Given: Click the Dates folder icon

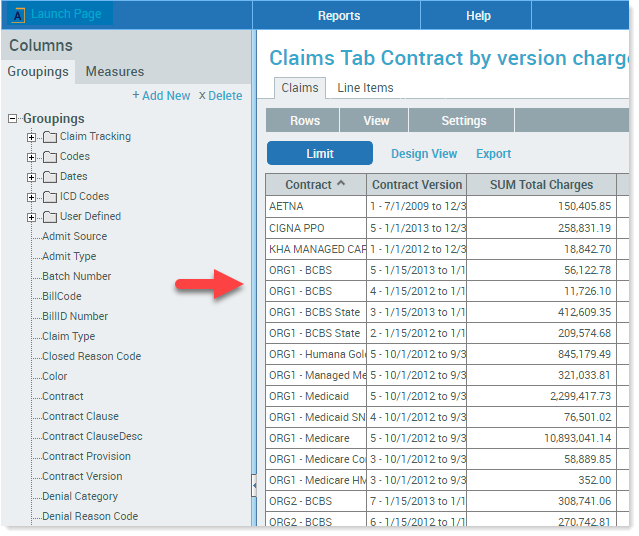Looking at the screenshot, I should [50, 177].
